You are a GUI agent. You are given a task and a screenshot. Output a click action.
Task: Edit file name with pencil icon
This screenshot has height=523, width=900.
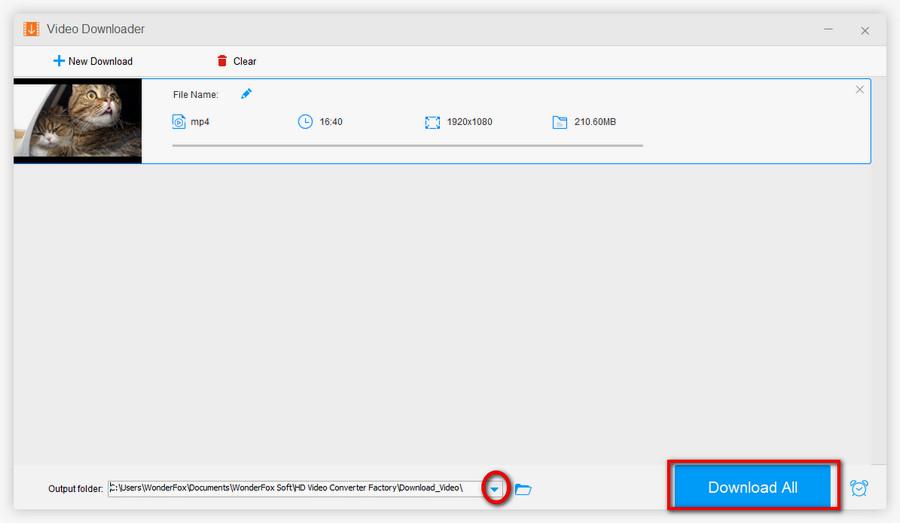point(246,94)
